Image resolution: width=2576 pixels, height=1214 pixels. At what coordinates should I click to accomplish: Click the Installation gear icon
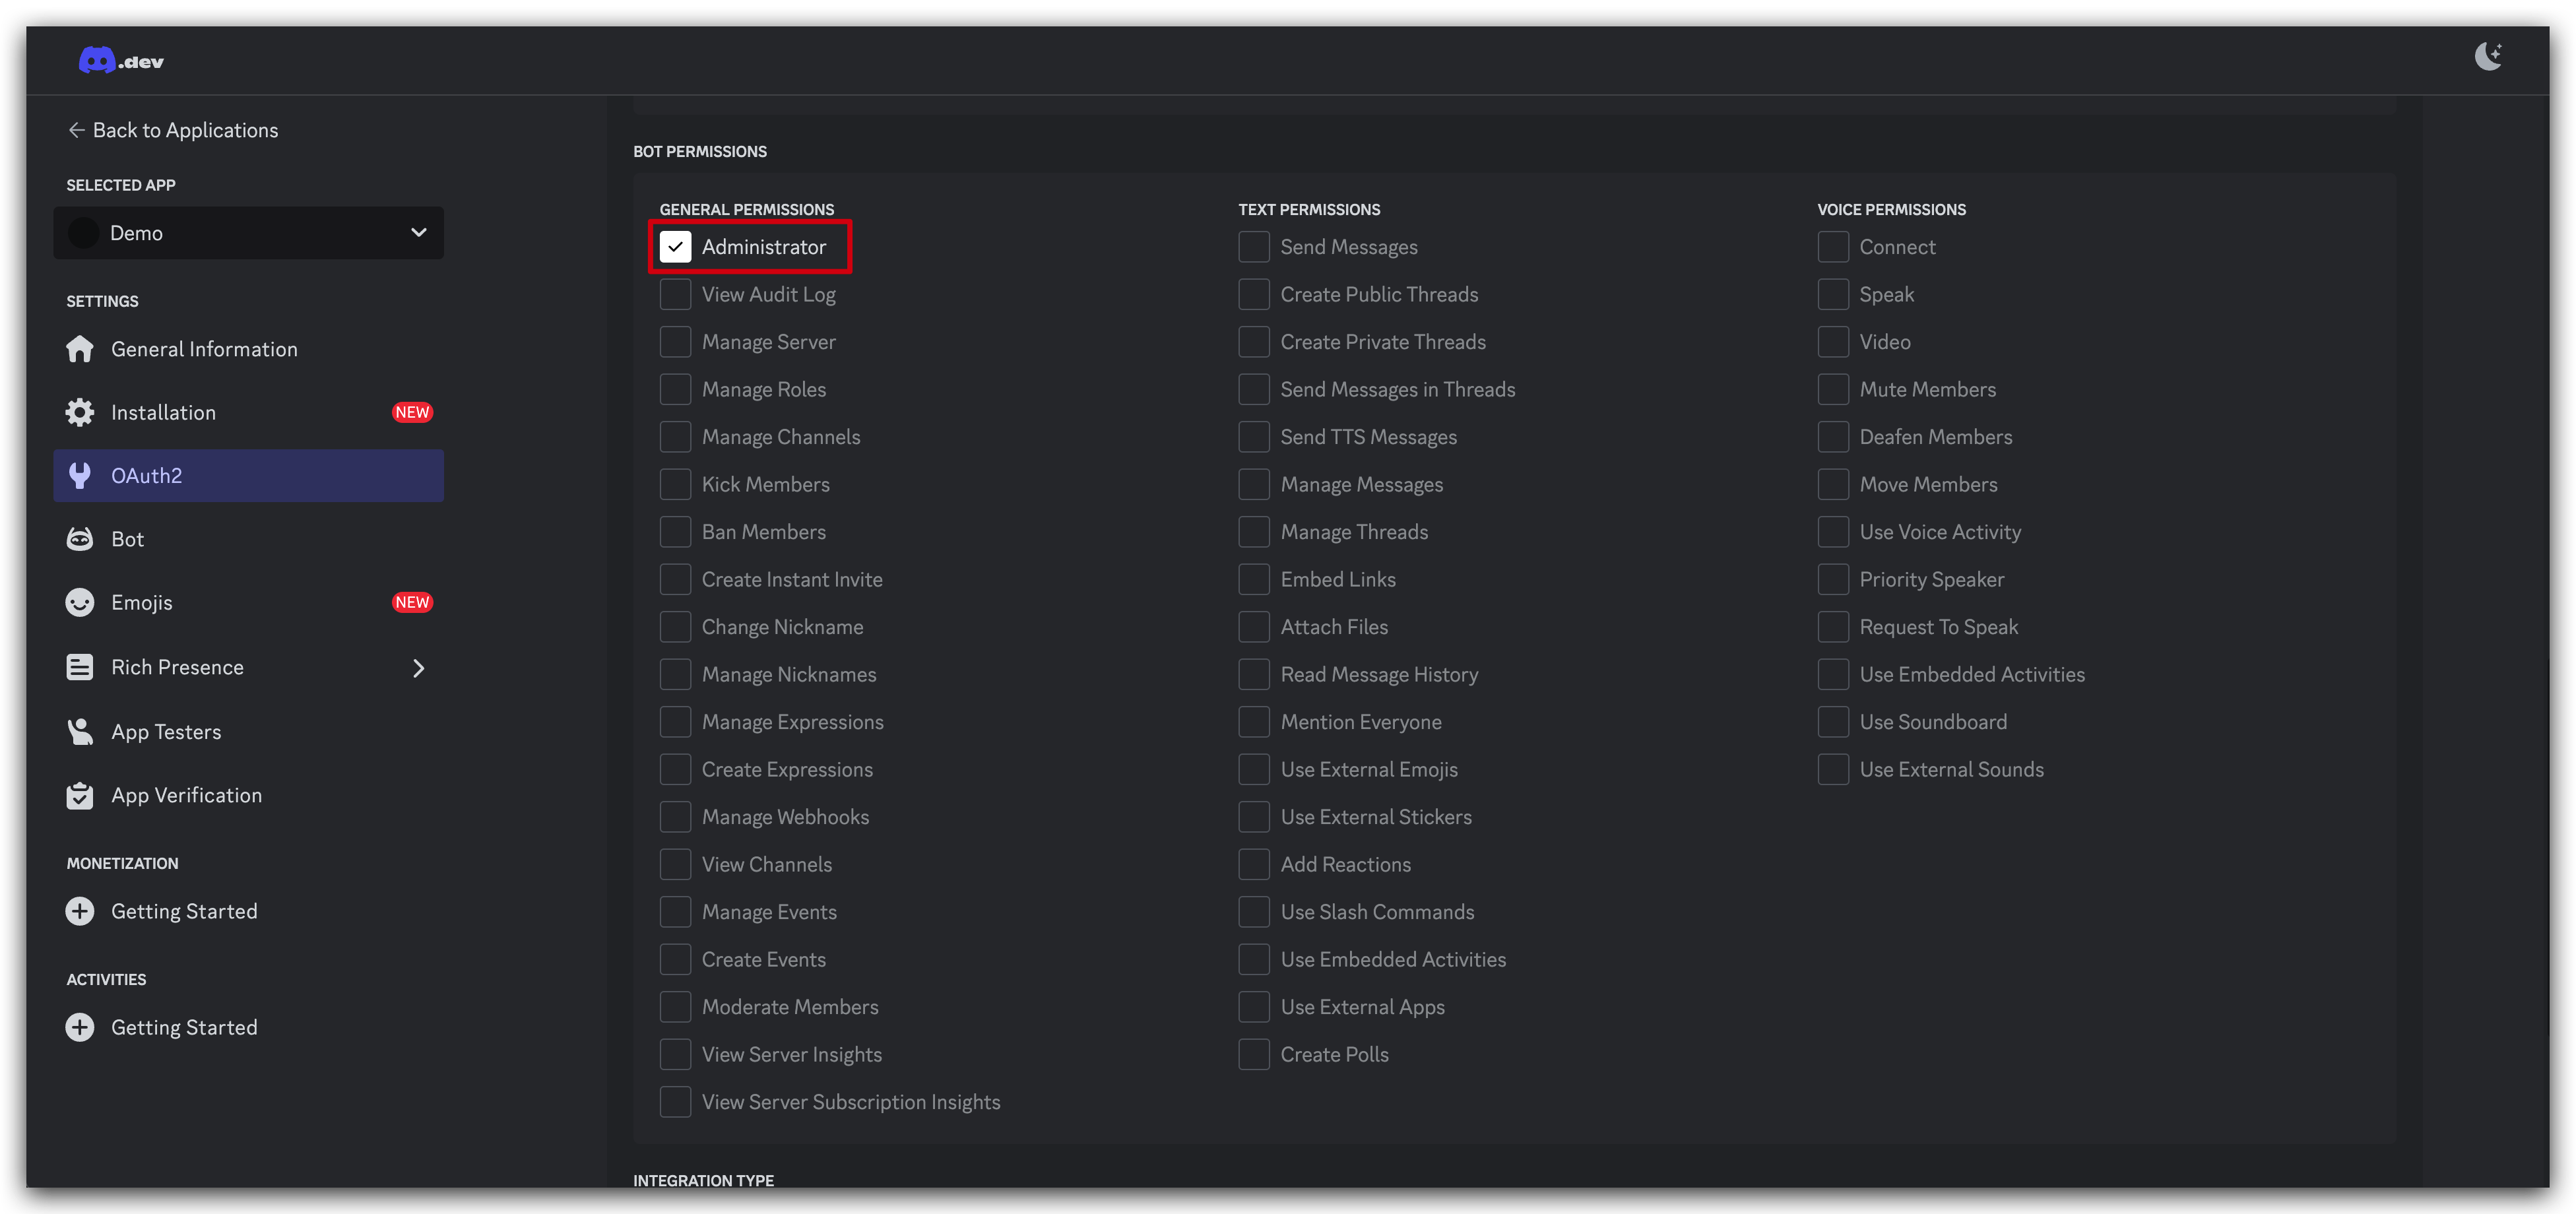pos(80,412)
